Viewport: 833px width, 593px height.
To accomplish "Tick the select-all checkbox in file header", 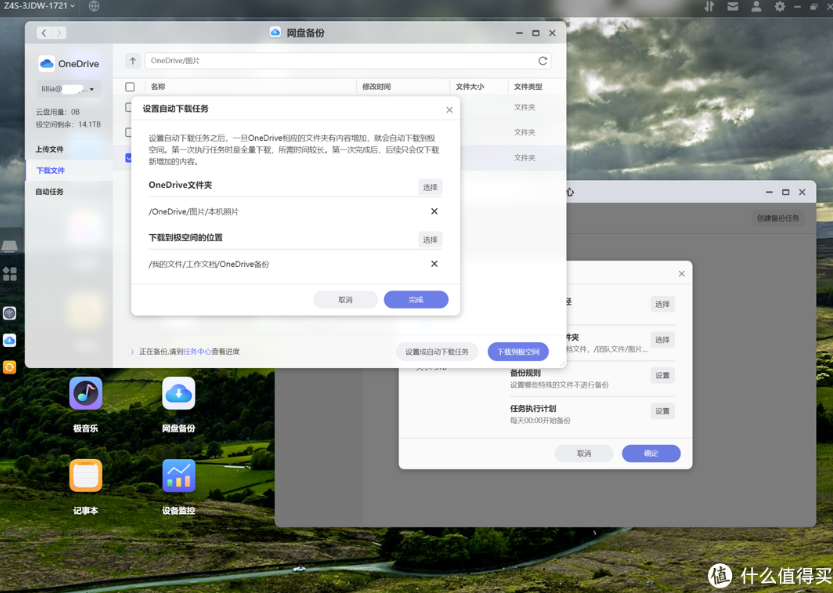I will tap(130, 87).
